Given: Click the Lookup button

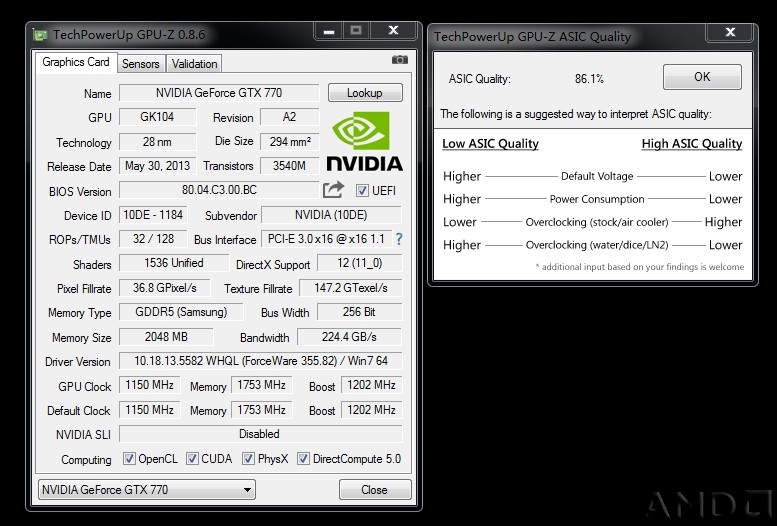Looking at the screenshot, I should pos(365,93).
